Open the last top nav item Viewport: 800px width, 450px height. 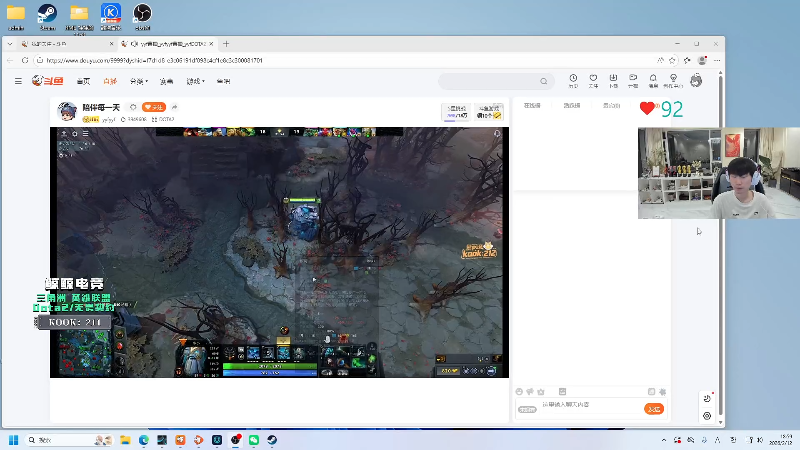tap(223, 82)
